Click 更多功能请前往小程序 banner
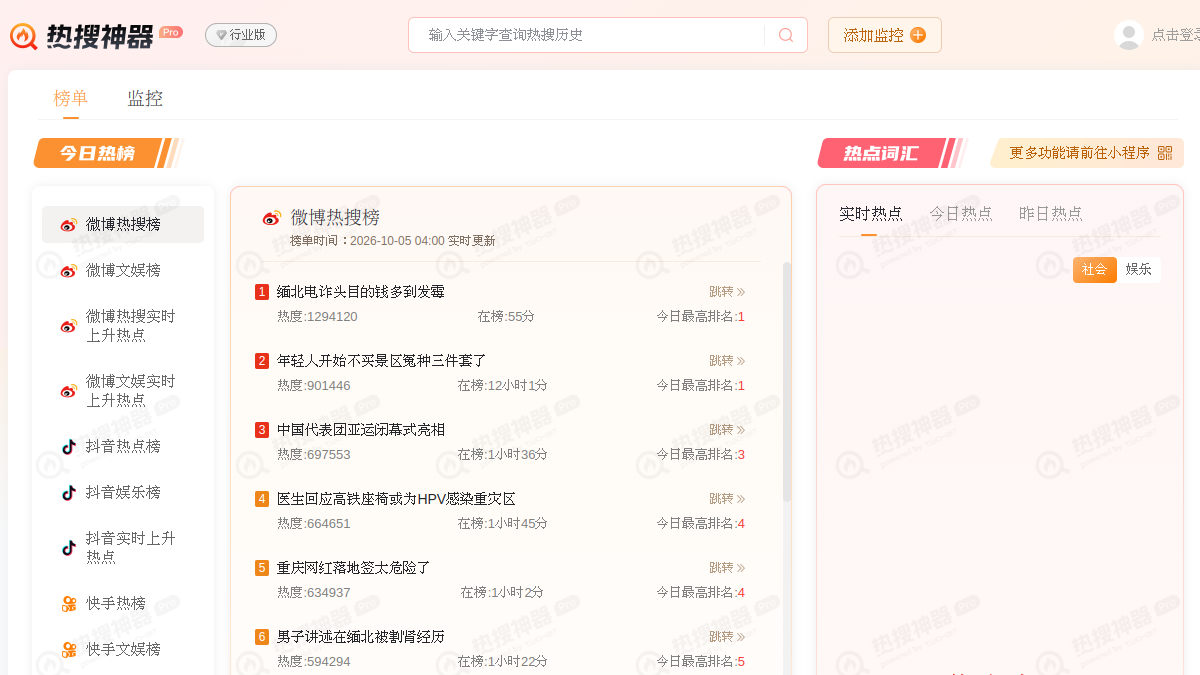The image size is (1200, 675). pos(1087,153)
